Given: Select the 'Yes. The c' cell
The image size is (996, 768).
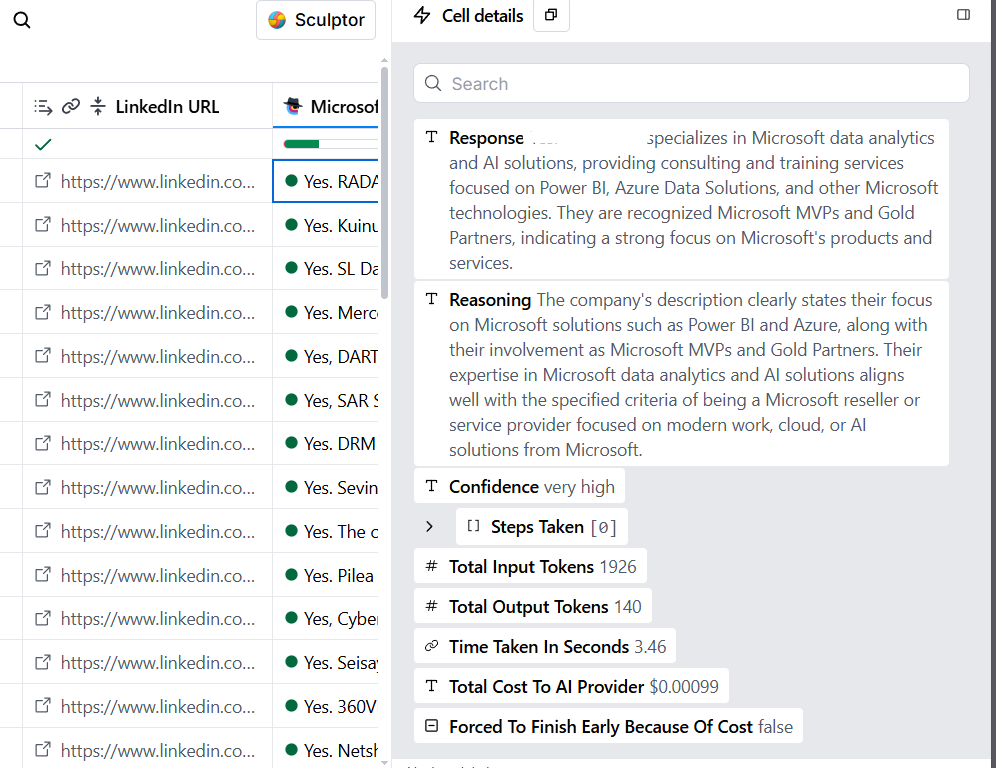Looking at the screenshot, I should pos(326,531).
